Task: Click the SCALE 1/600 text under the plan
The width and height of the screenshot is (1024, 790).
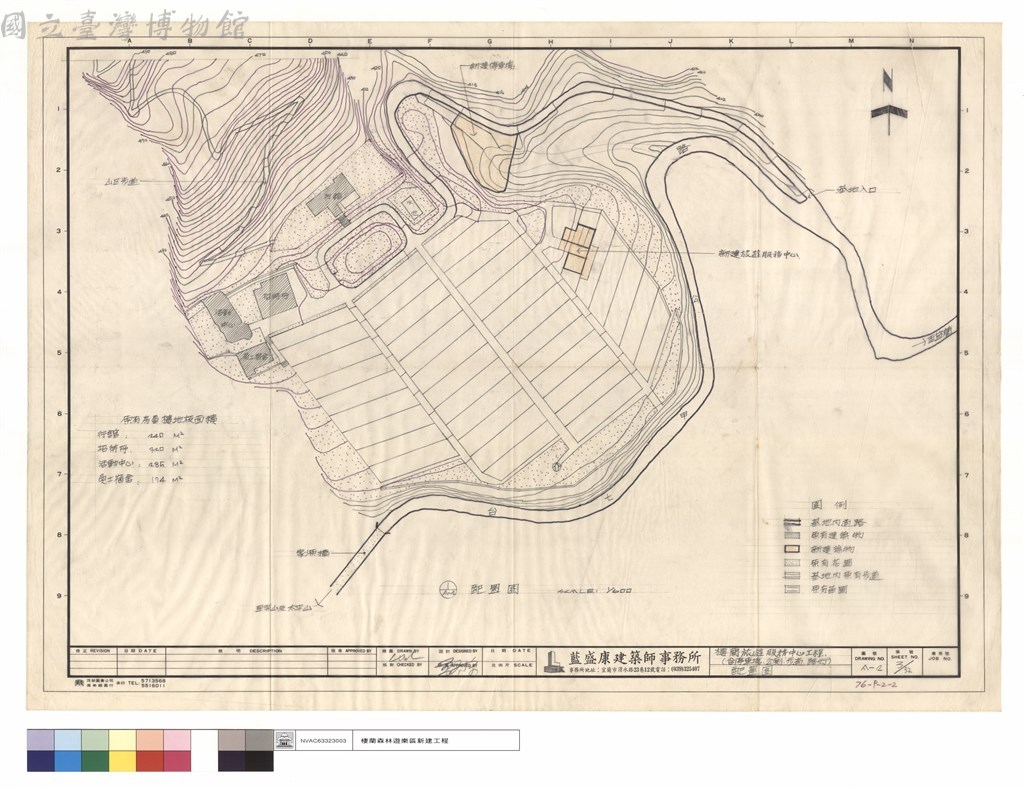Action: pos(594,590)
